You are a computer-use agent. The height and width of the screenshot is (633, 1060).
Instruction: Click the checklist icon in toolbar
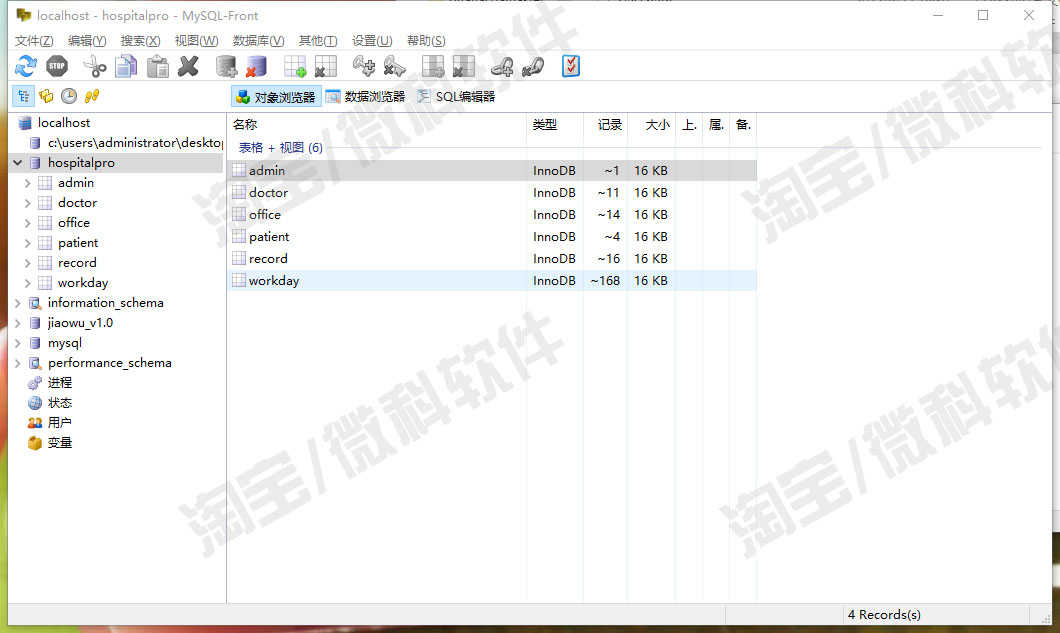coord(571,66)
